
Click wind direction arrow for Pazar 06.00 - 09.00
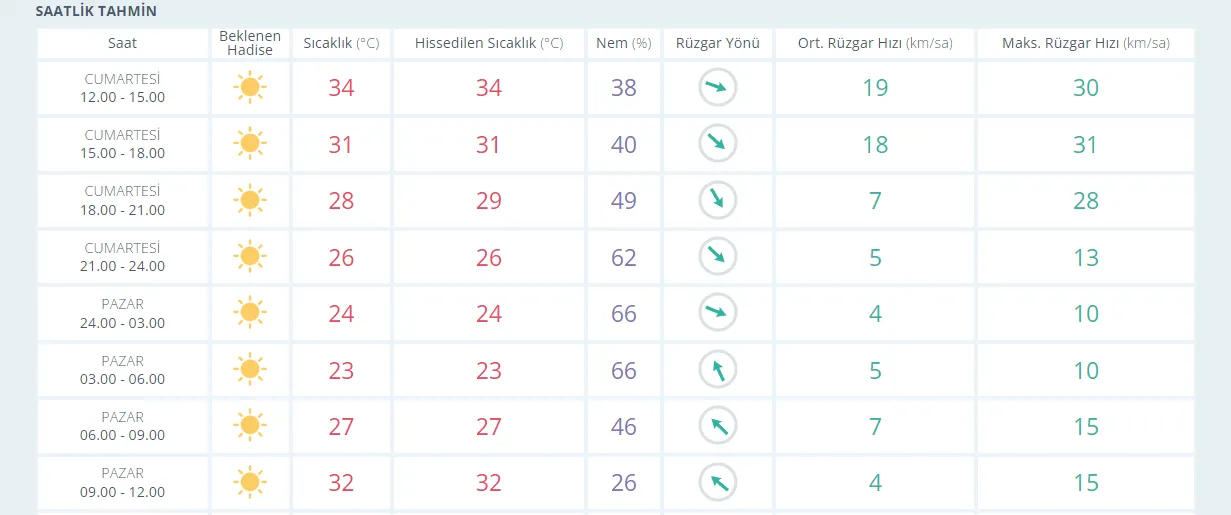[x=717, y=427]
